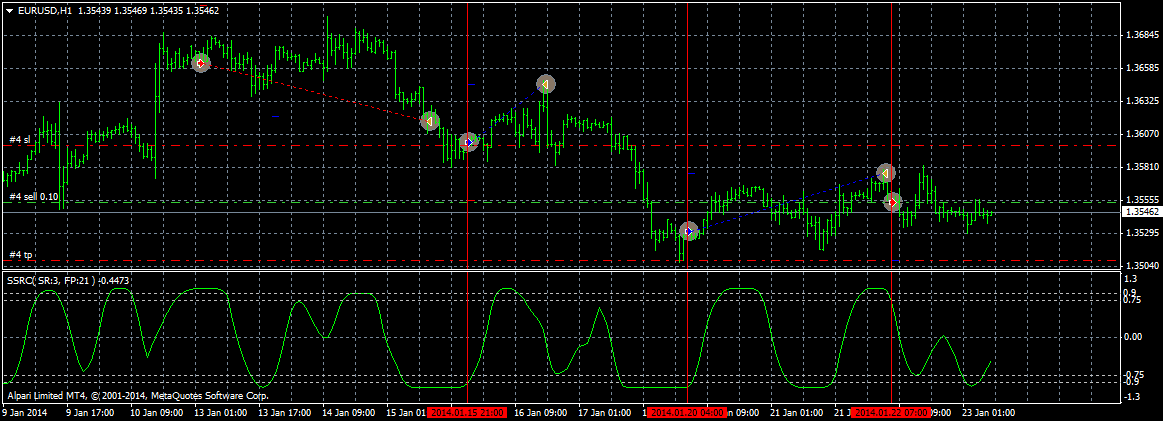Click price scale value 1.35555
1163x421 pixels.
pos(1143,200)
